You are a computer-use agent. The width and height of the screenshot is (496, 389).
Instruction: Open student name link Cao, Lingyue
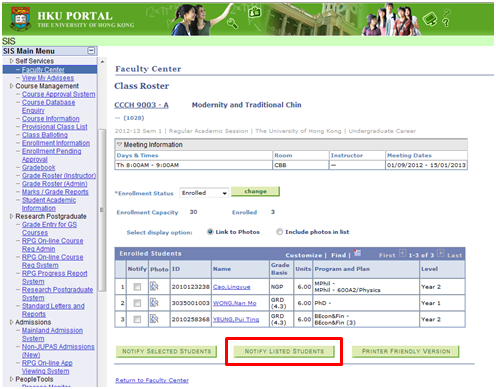tap(232, 287)
